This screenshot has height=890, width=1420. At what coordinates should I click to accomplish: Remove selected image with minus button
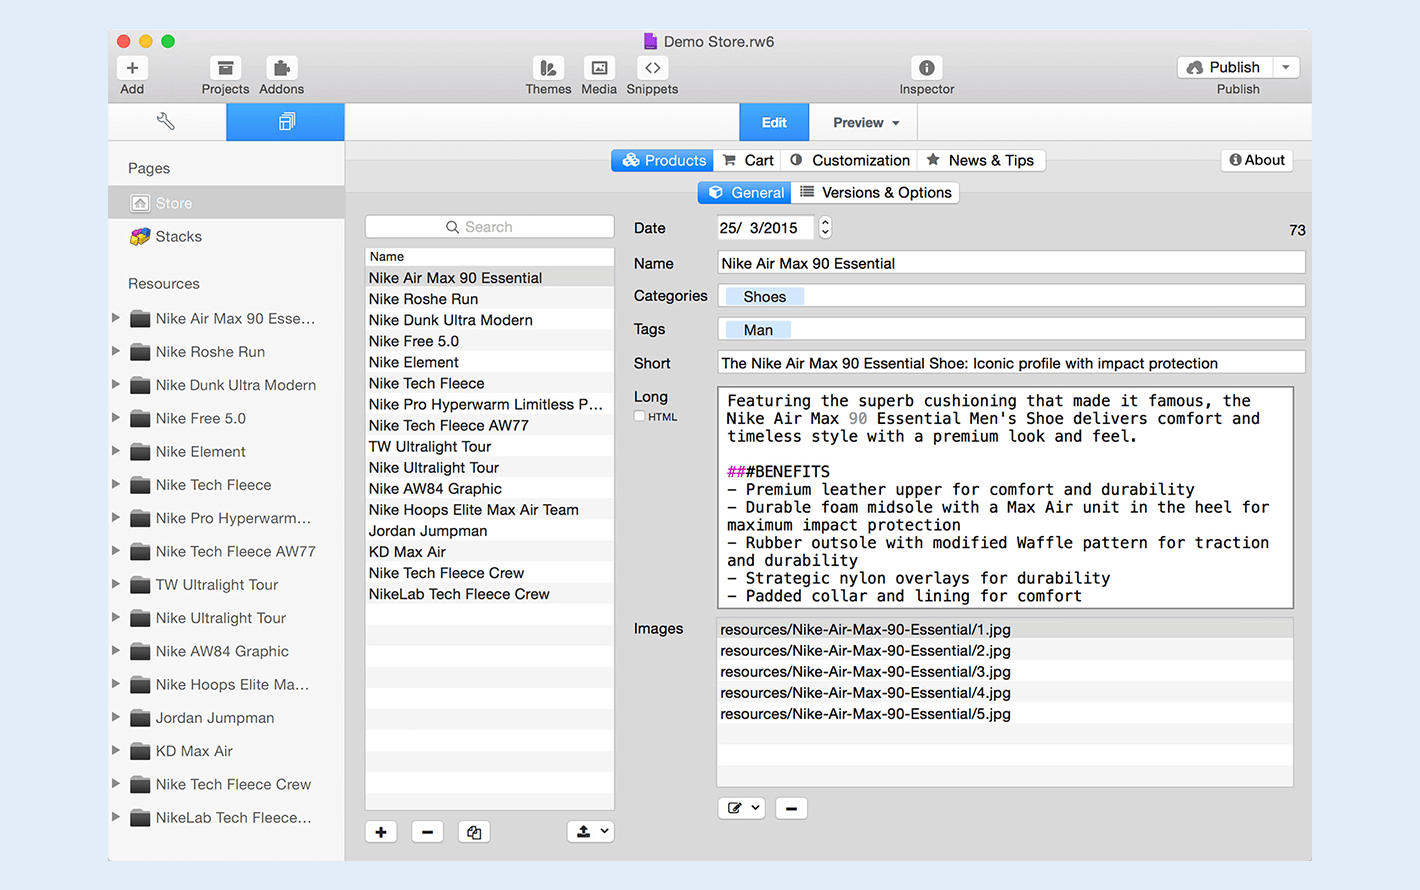coord(791,808)
